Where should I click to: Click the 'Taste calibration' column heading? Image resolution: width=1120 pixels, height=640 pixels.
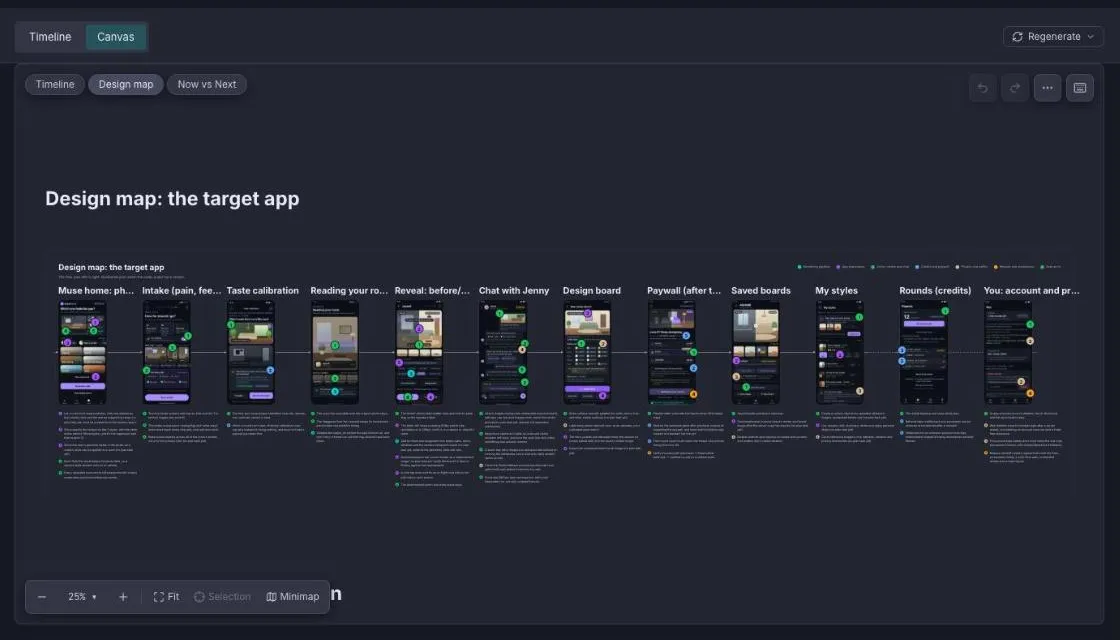pos(263,291)
